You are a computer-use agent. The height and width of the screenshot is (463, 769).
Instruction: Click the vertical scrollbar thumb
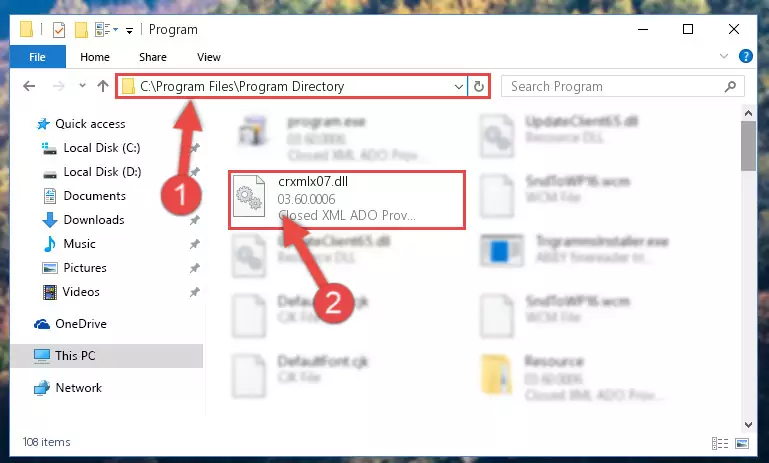pos(748,146)
